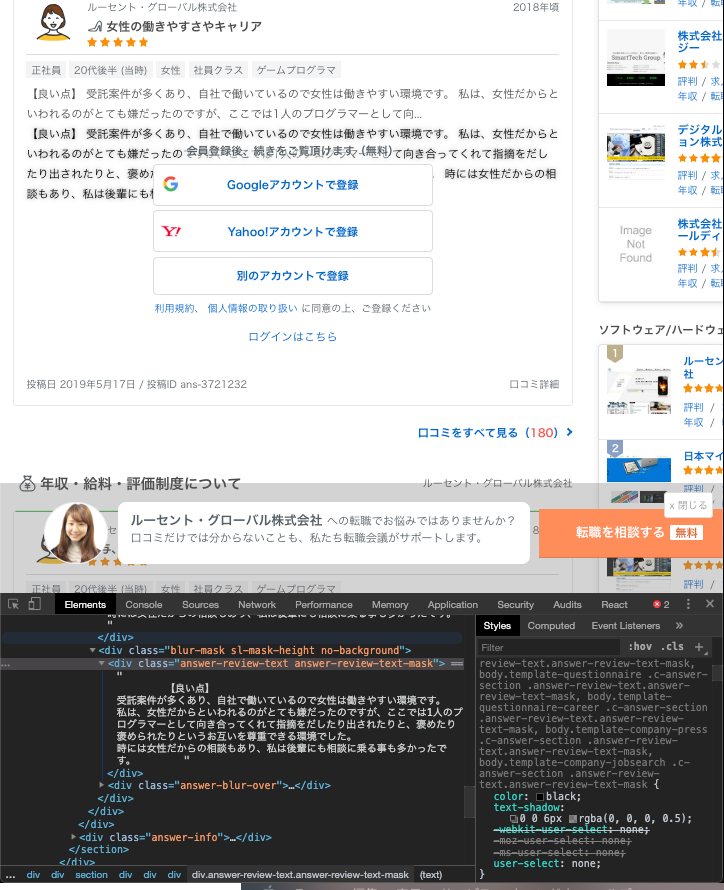Viewport: 724px width, 890px height.
Task: Select div.answer-review-text breadcrumb item
Action: [x=300, y=875]
